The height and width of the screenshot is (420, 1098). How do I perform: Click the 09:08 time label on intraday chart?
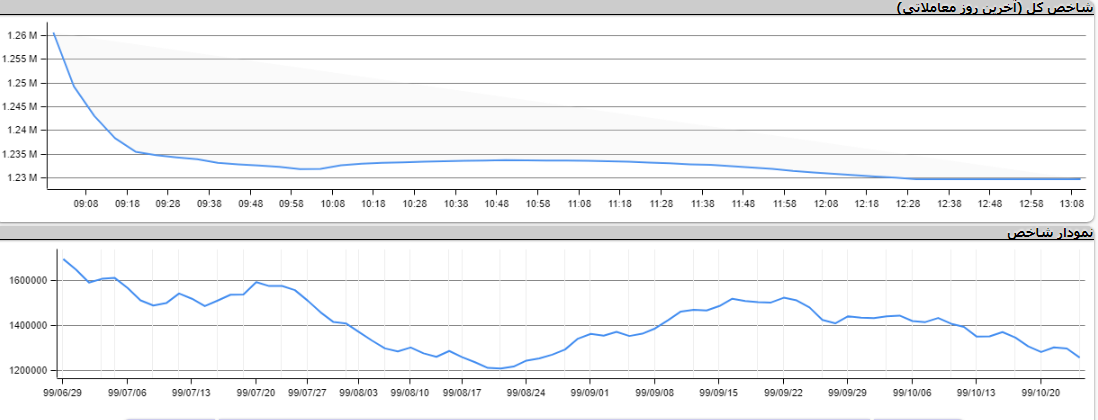(86, 203)
